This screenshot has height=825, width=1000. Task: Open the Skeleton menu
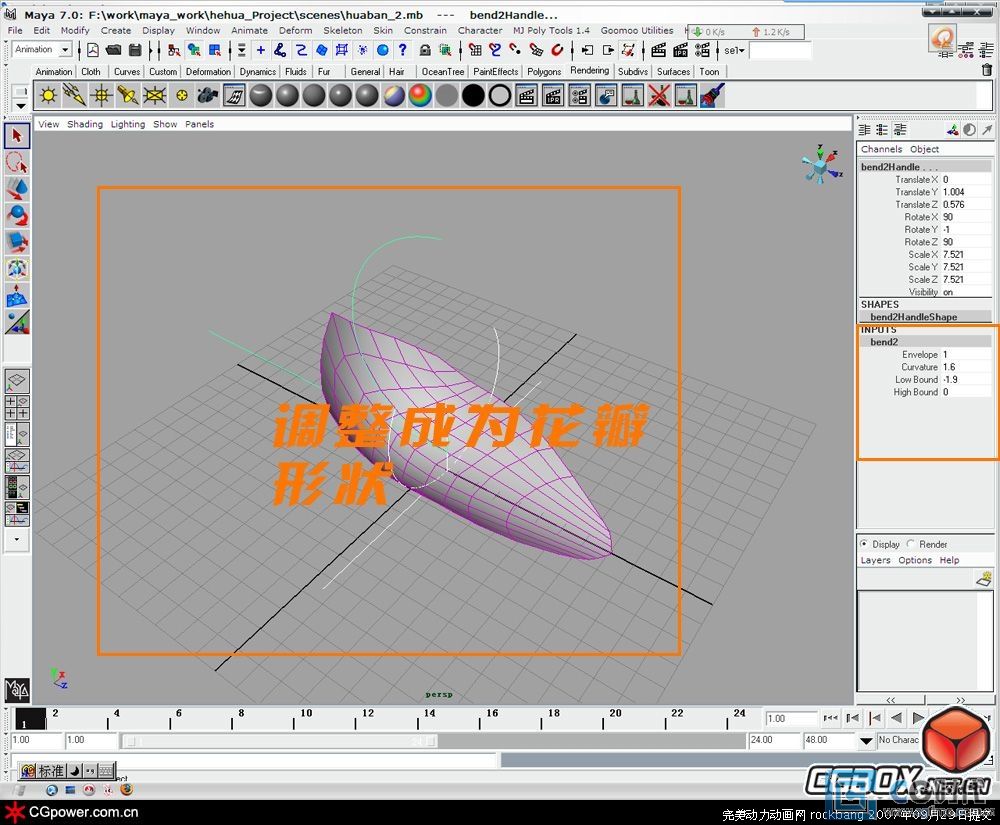(x=342, y=30)
